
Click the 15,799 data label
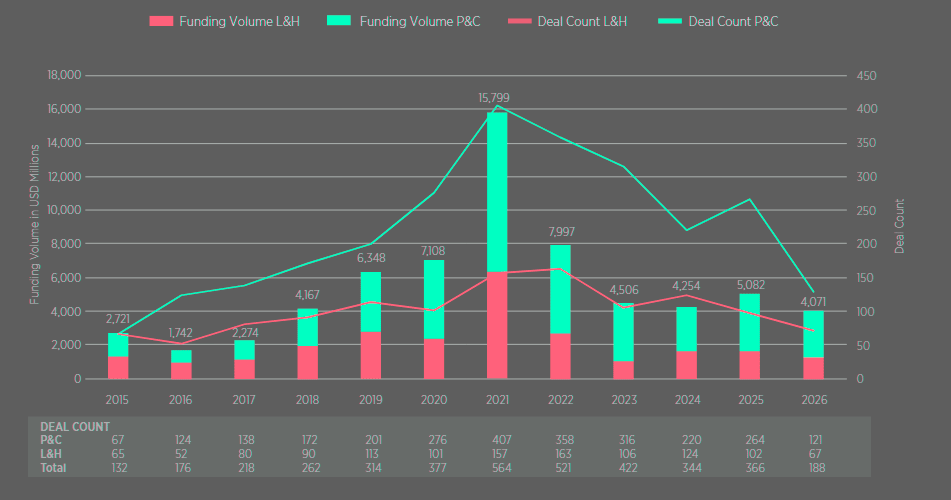tap(494, 98)
